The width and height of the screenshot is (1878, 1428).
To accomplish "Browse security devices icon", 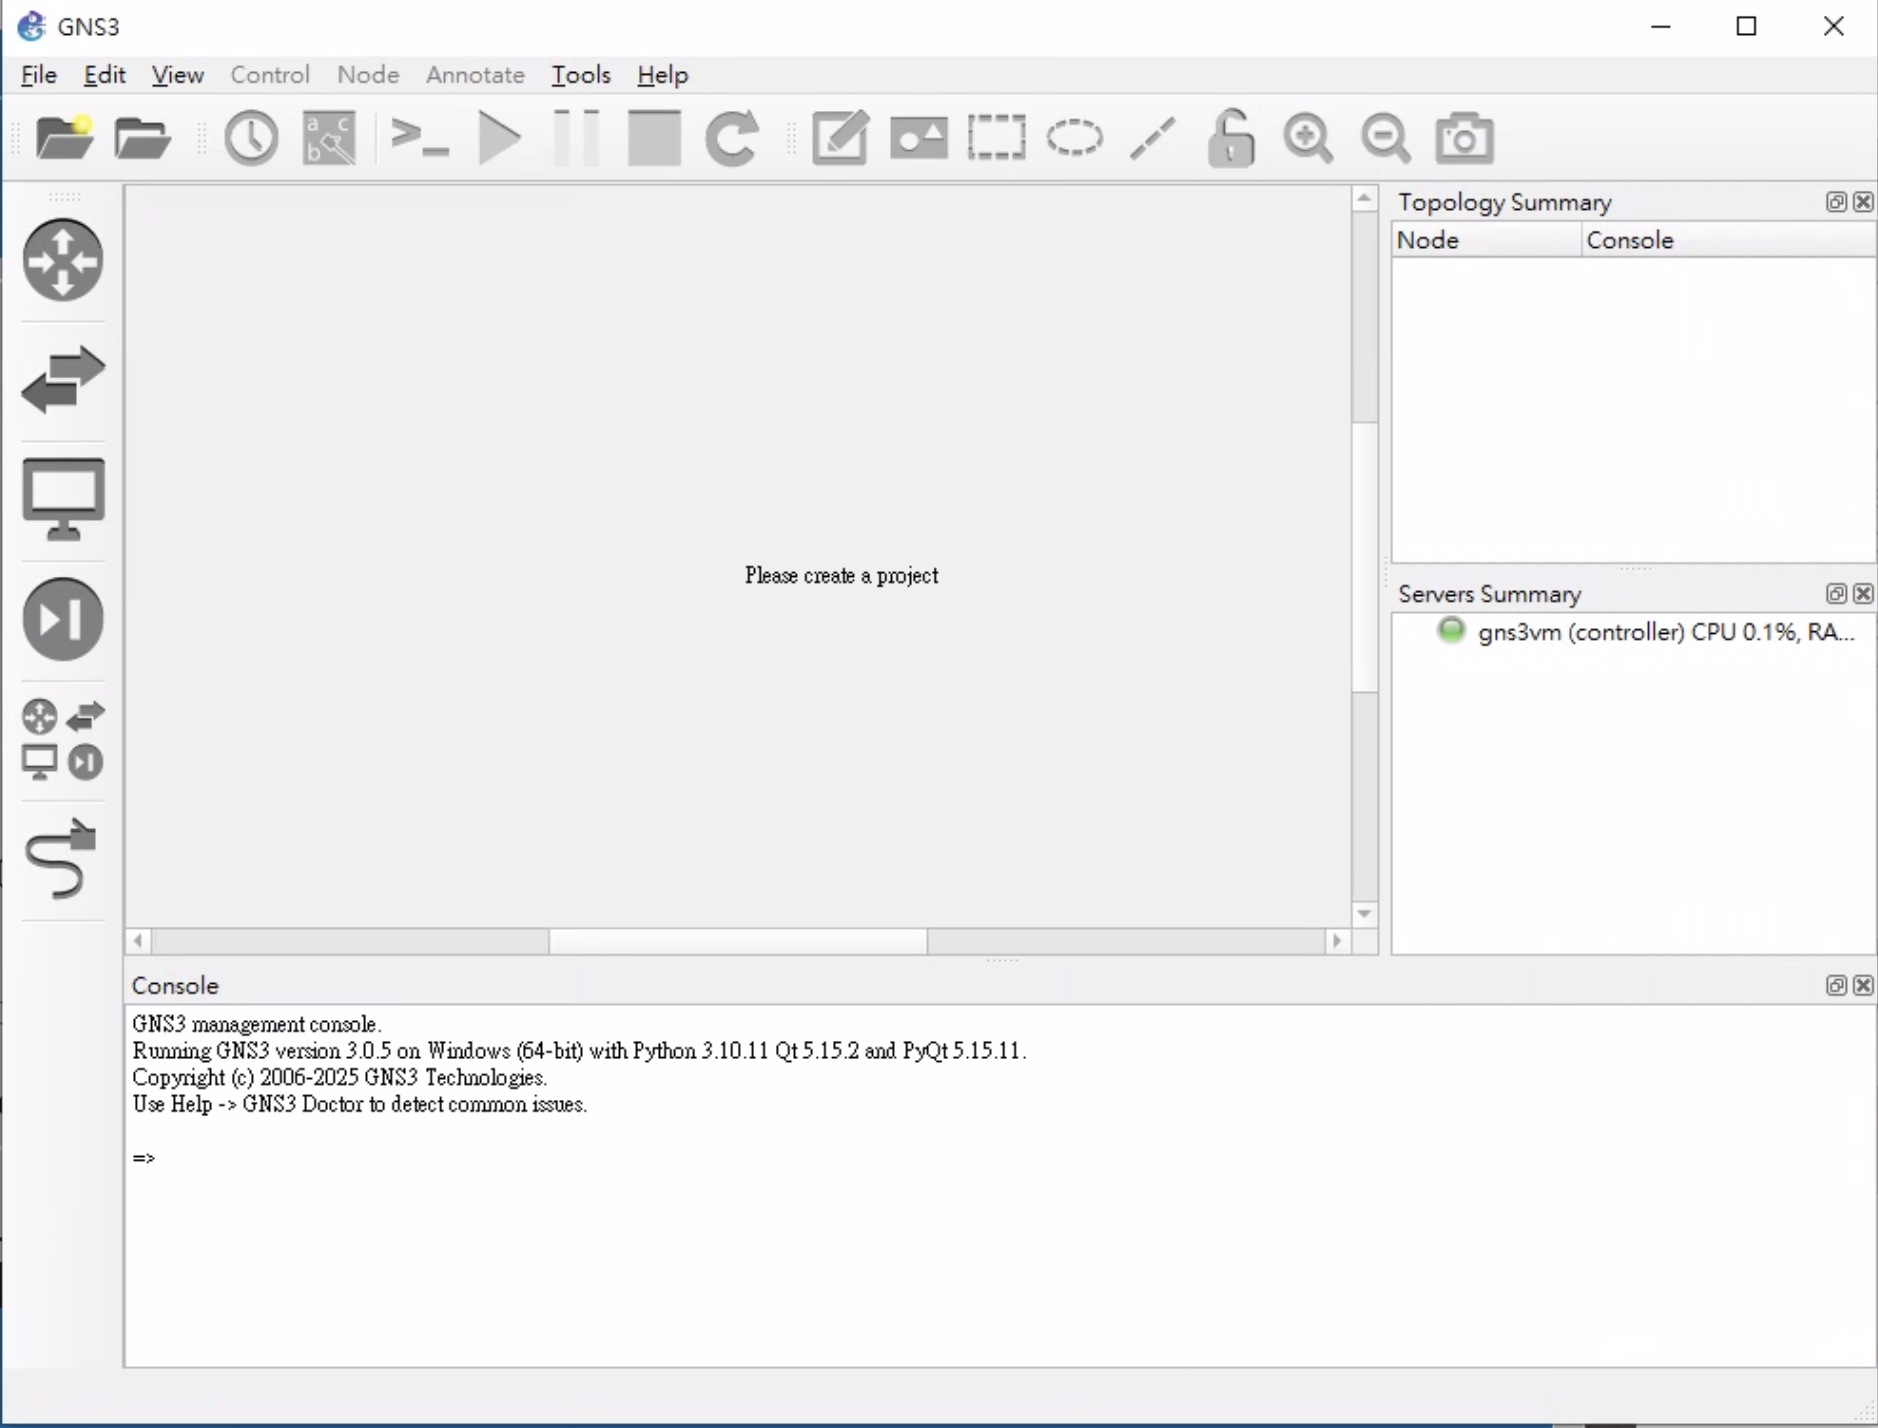I will pyautogui.click(x=63, y=619).
